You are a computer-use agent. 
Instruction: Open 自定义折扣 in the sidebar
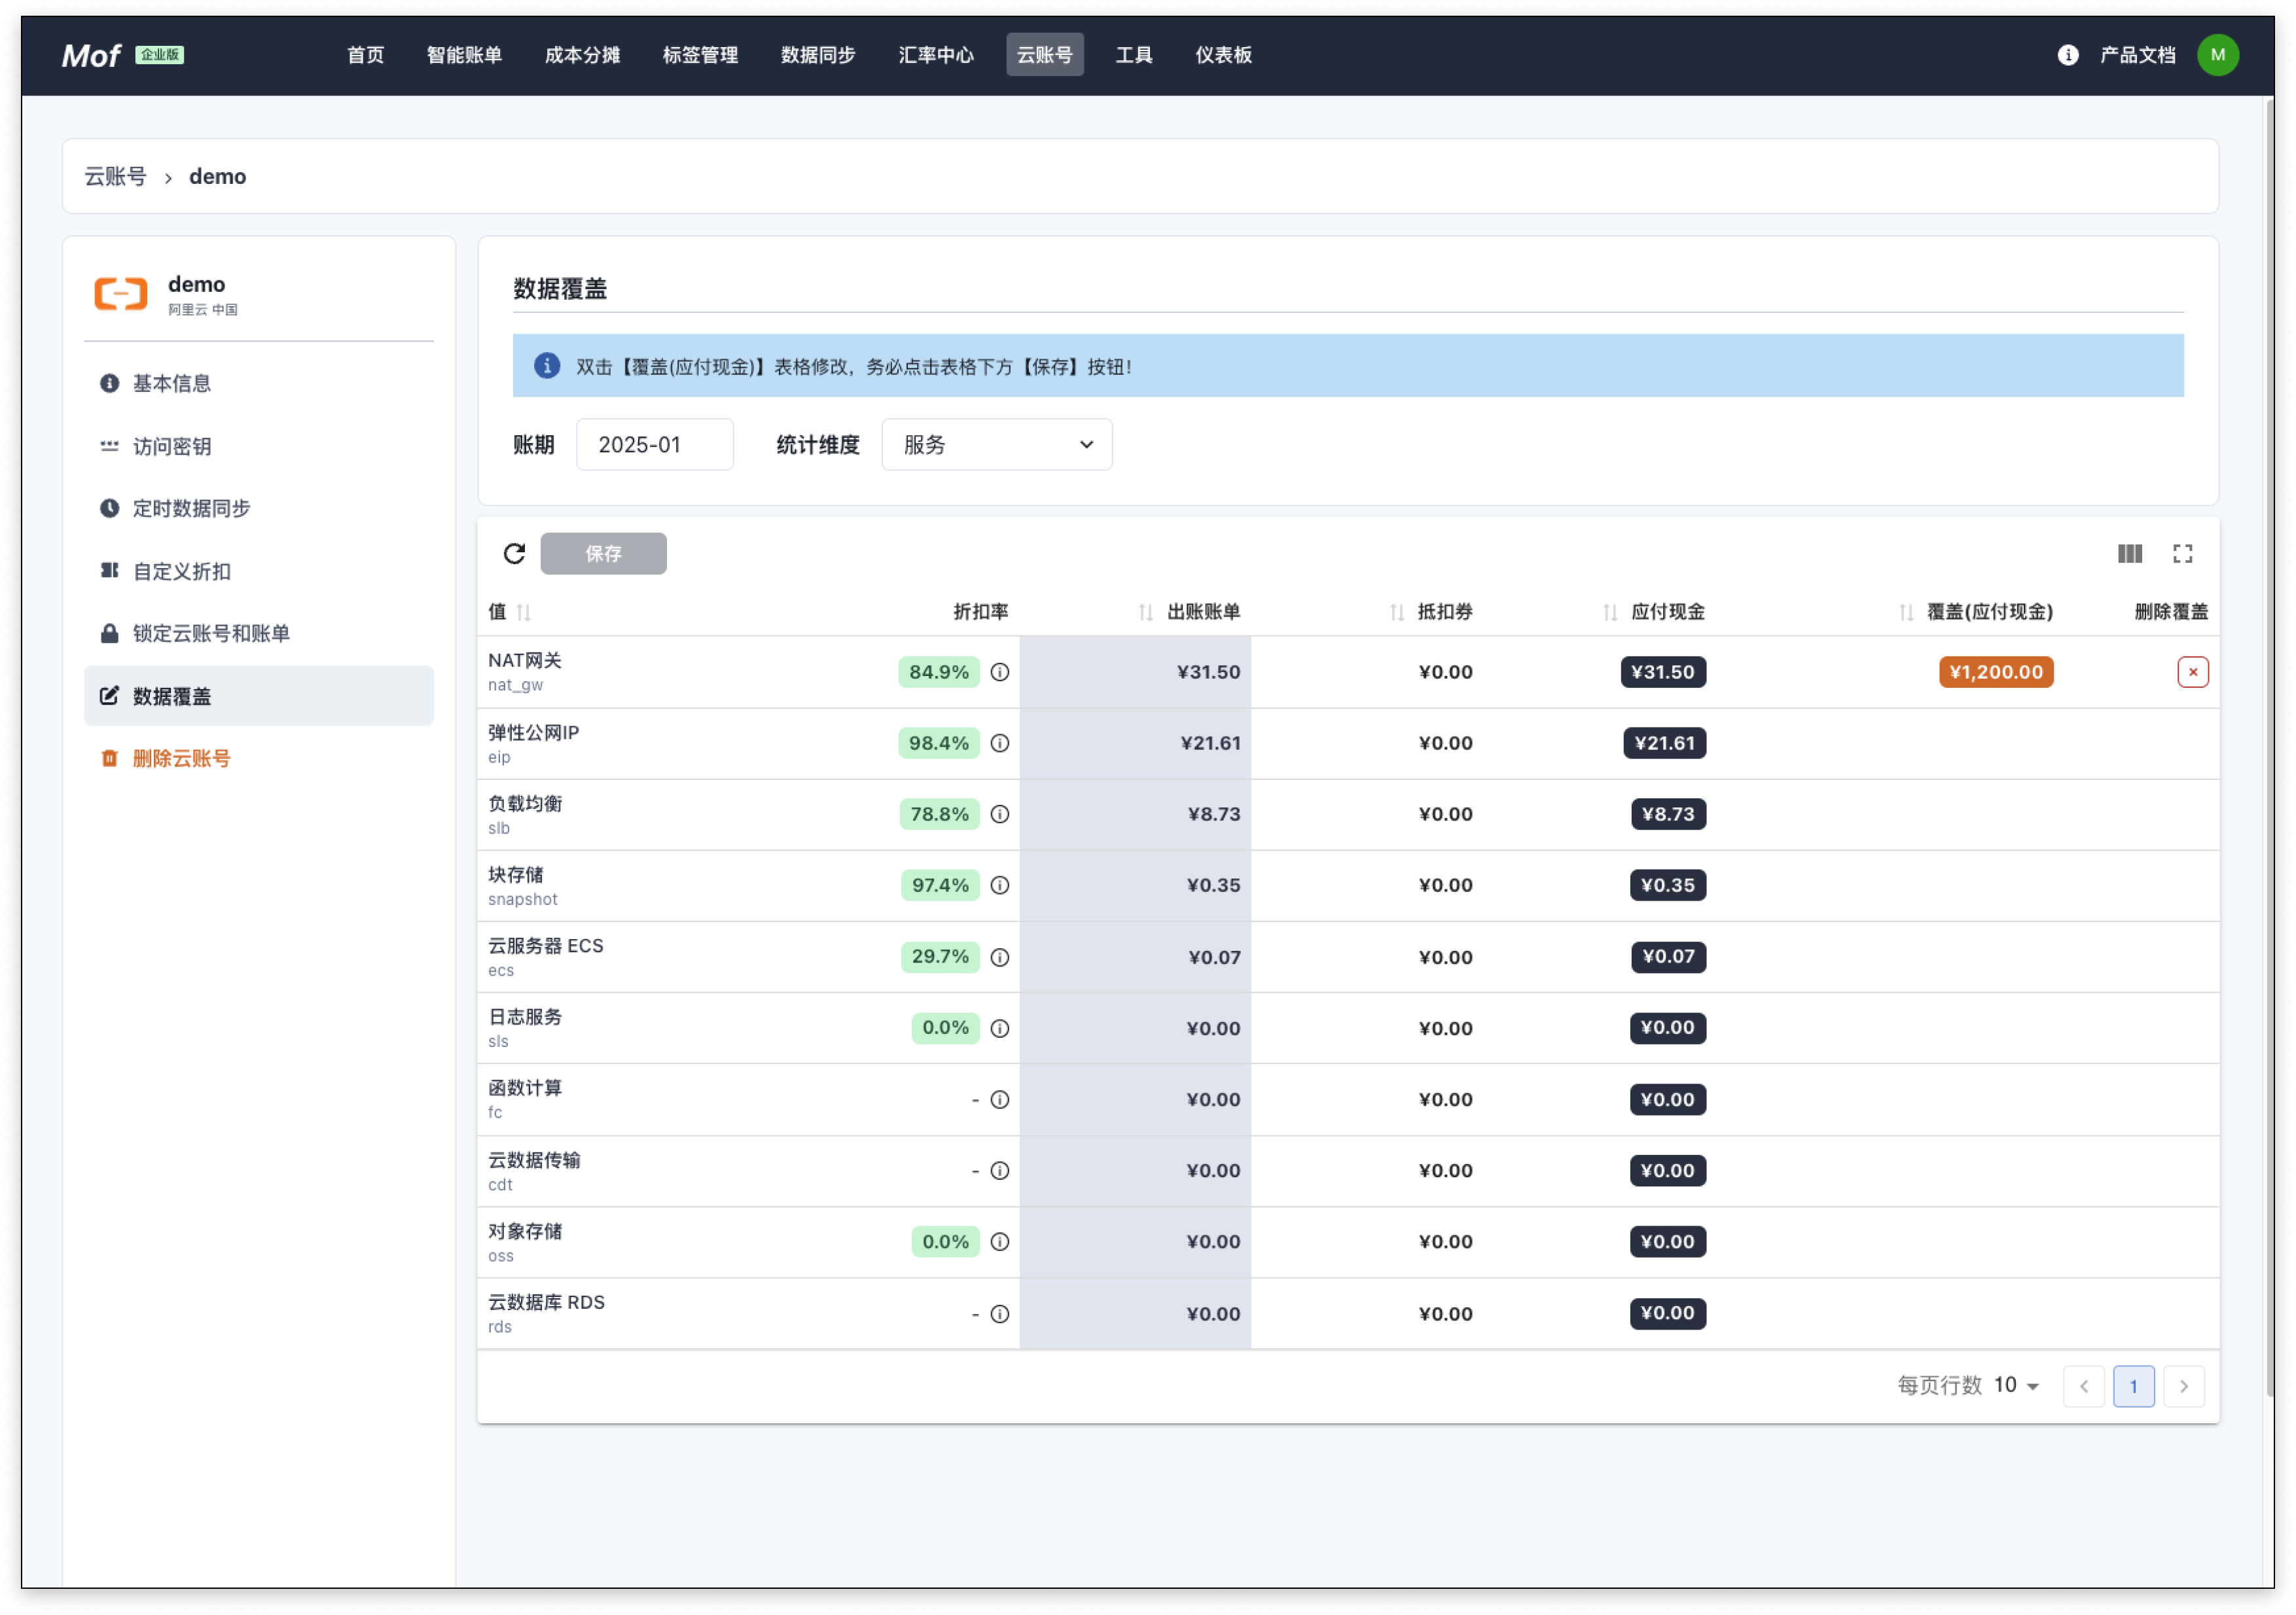[259, 571]
